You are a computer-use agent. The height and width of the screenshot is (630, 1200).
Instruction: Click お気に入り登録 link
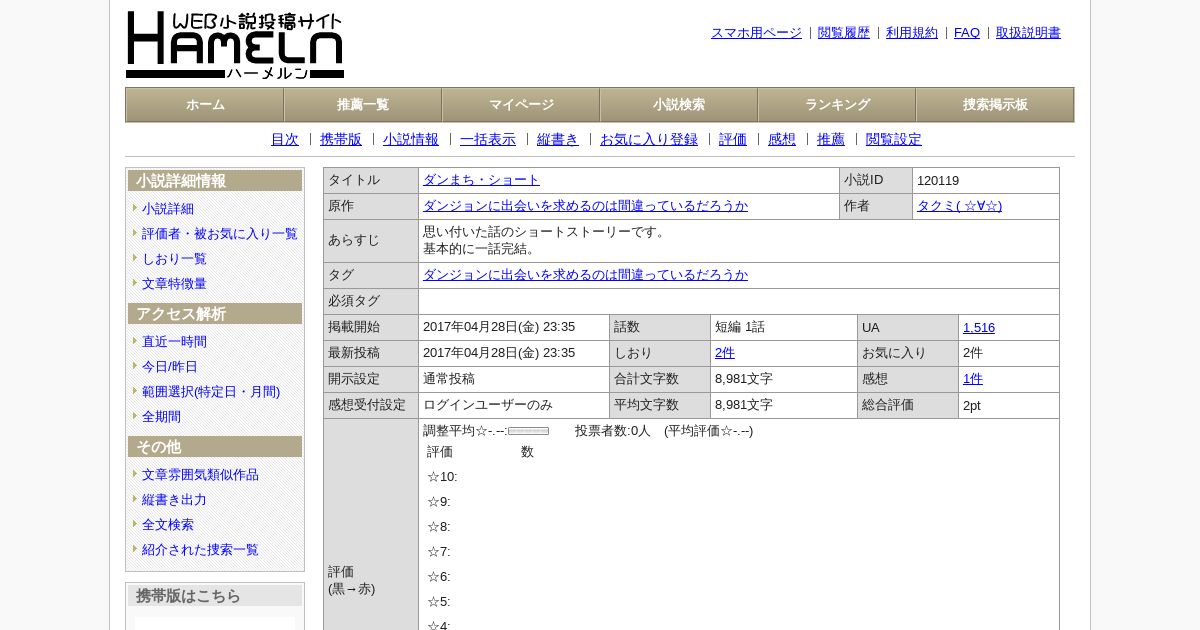click(649, 140)
